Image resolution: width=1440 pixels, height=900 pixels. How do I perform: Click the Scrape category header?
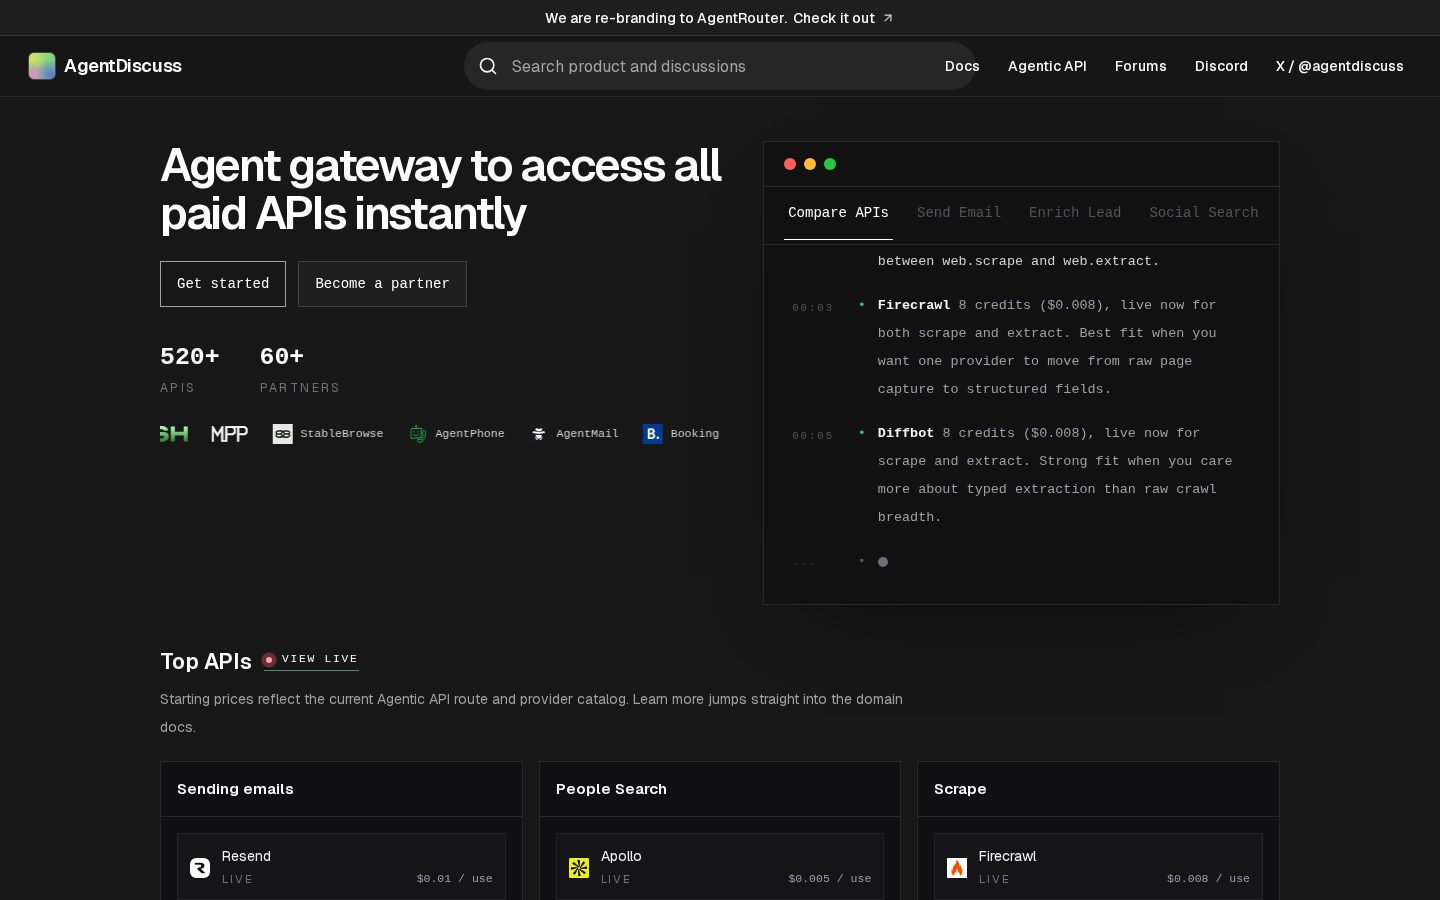[x=1098, y=789]
